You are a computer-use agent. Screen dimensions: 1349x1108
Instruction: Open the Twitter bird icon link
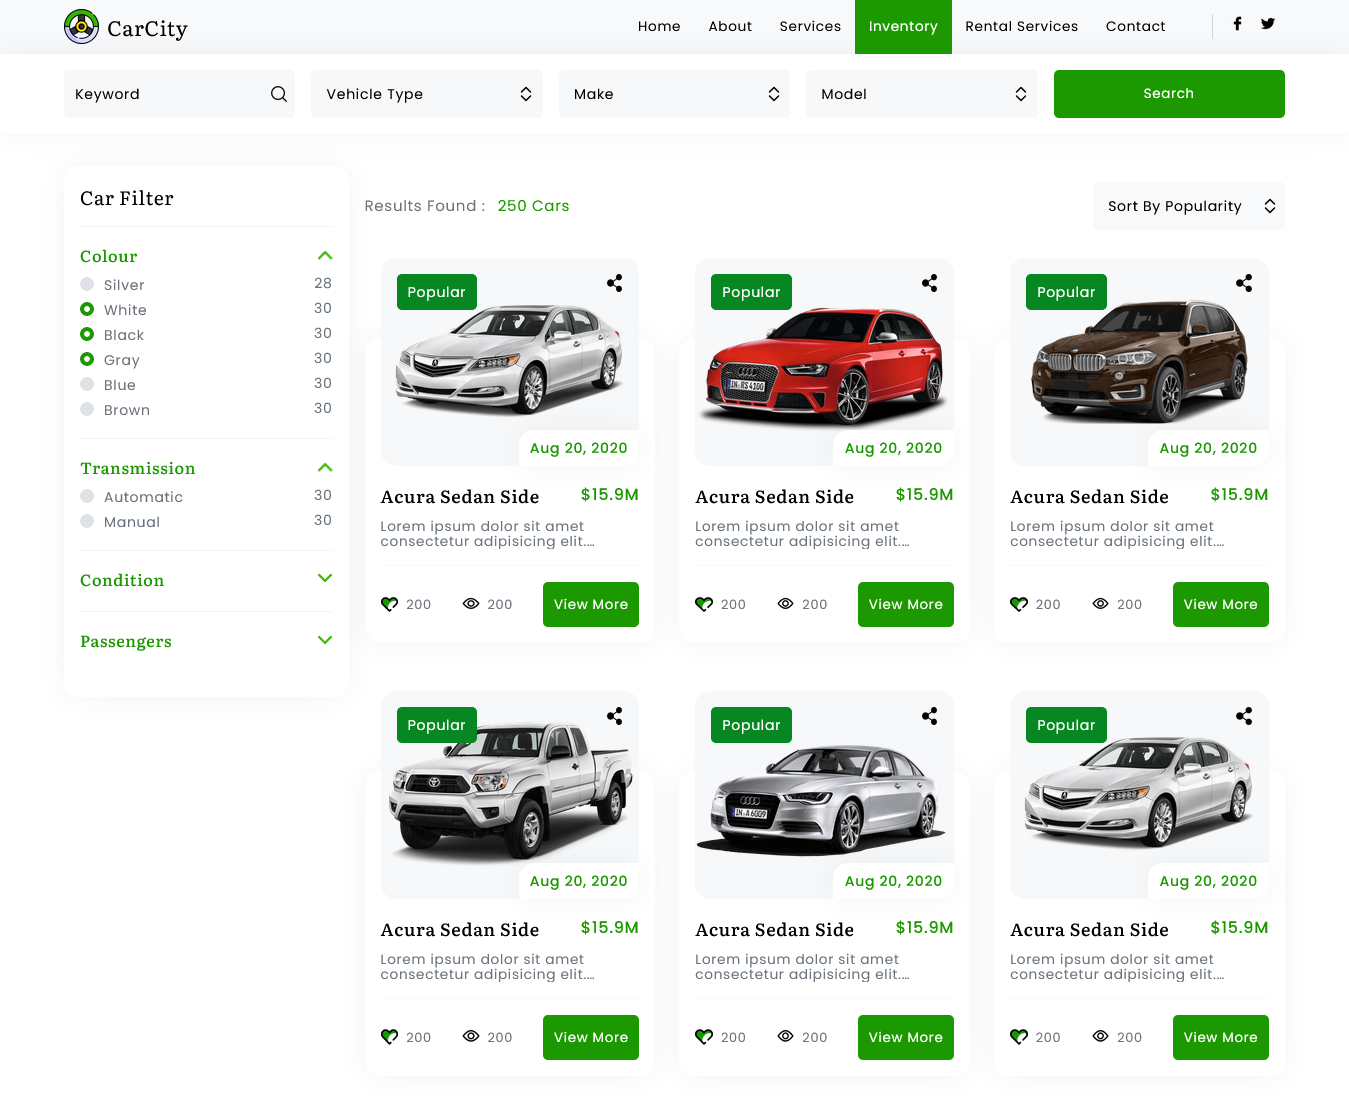[x=1268, y=24]
